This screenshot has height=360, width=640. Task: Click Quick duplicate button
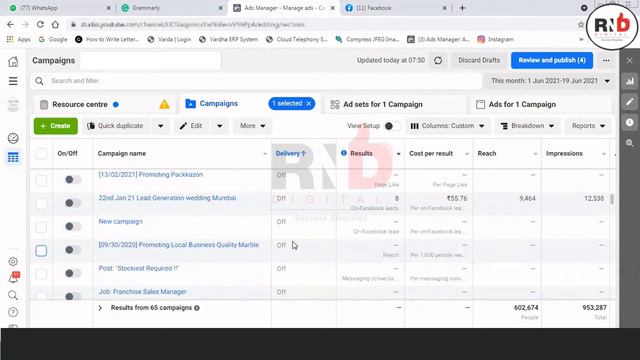(x=118, y=126)
